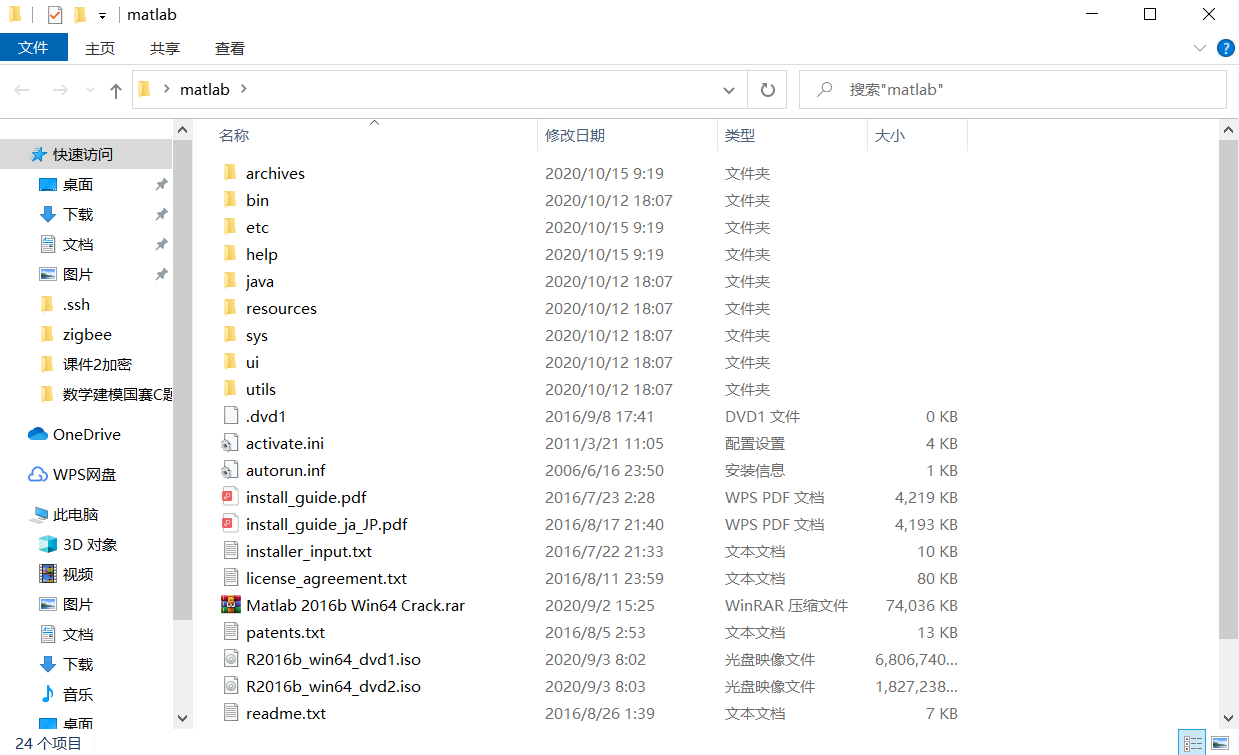Click the disc image icon of R2016b_win64_dvd2.iso

click(230, 686)
